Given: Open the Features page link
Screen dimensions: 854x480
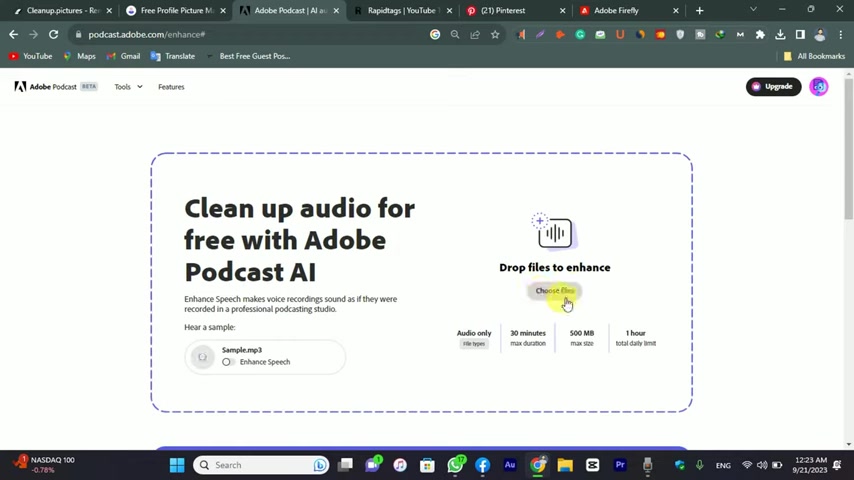Looking at the screenshot, I should [x=171, y=87].
